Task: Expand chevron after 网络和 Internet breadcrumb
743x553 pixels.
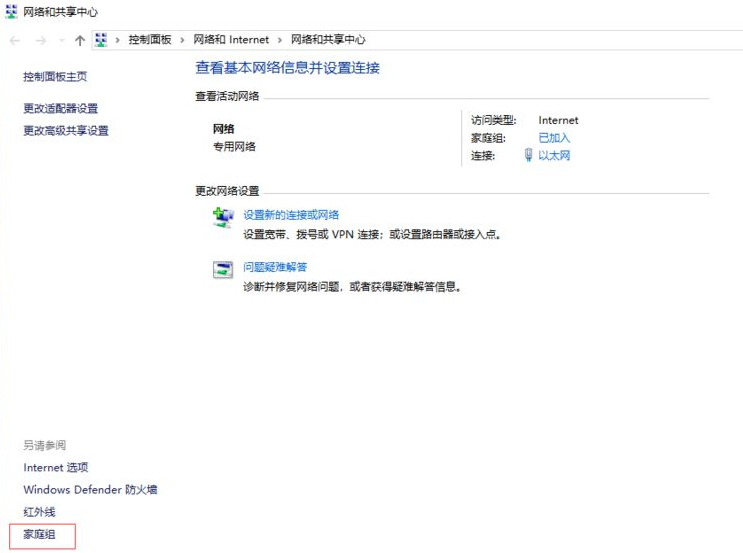Action: 280,40
